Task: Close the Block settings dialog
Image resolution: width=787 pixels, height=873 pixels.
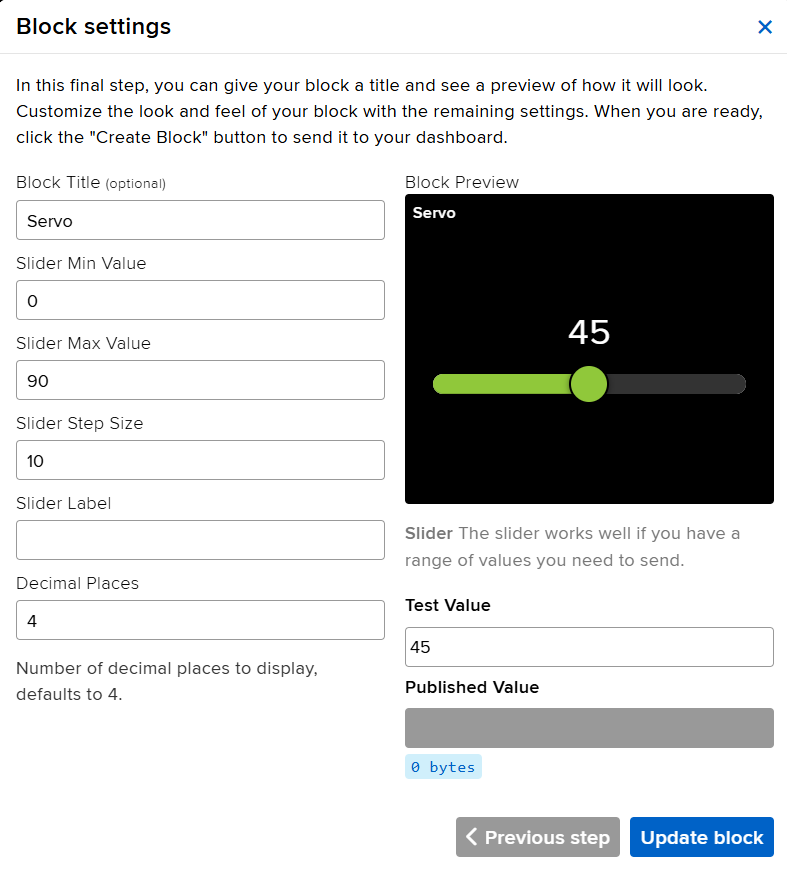Action: 765,27
